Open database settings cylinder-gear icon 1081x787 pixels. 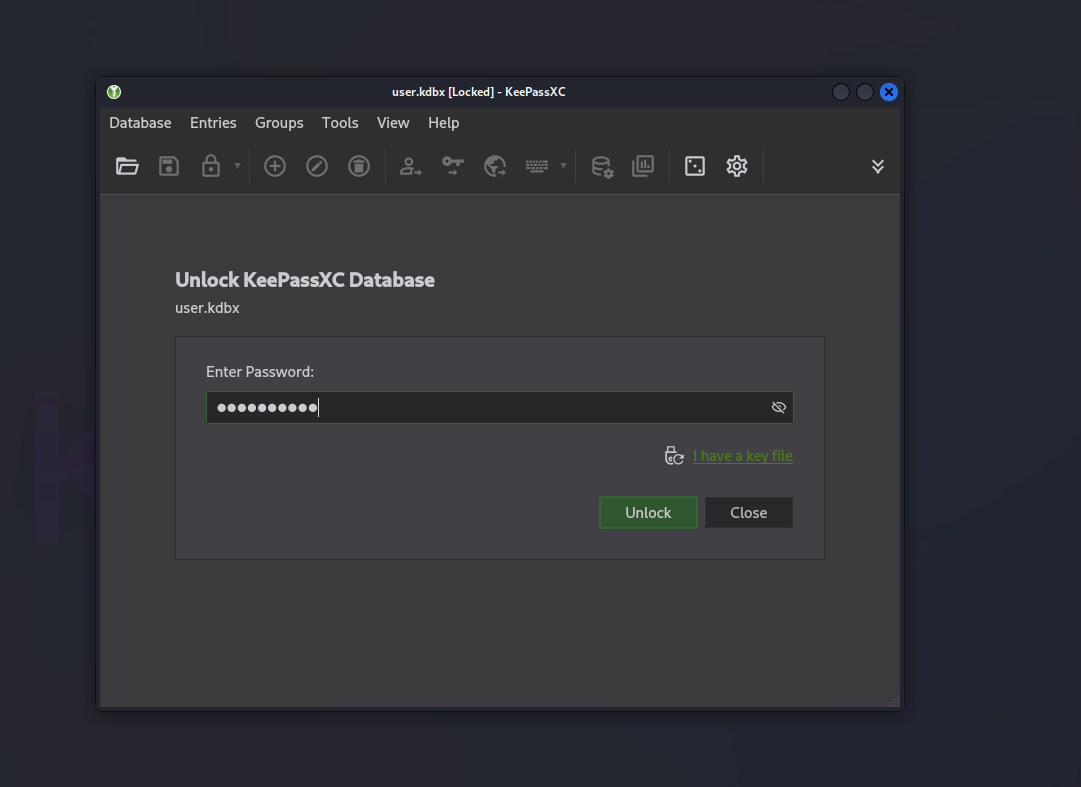point(602,167)
